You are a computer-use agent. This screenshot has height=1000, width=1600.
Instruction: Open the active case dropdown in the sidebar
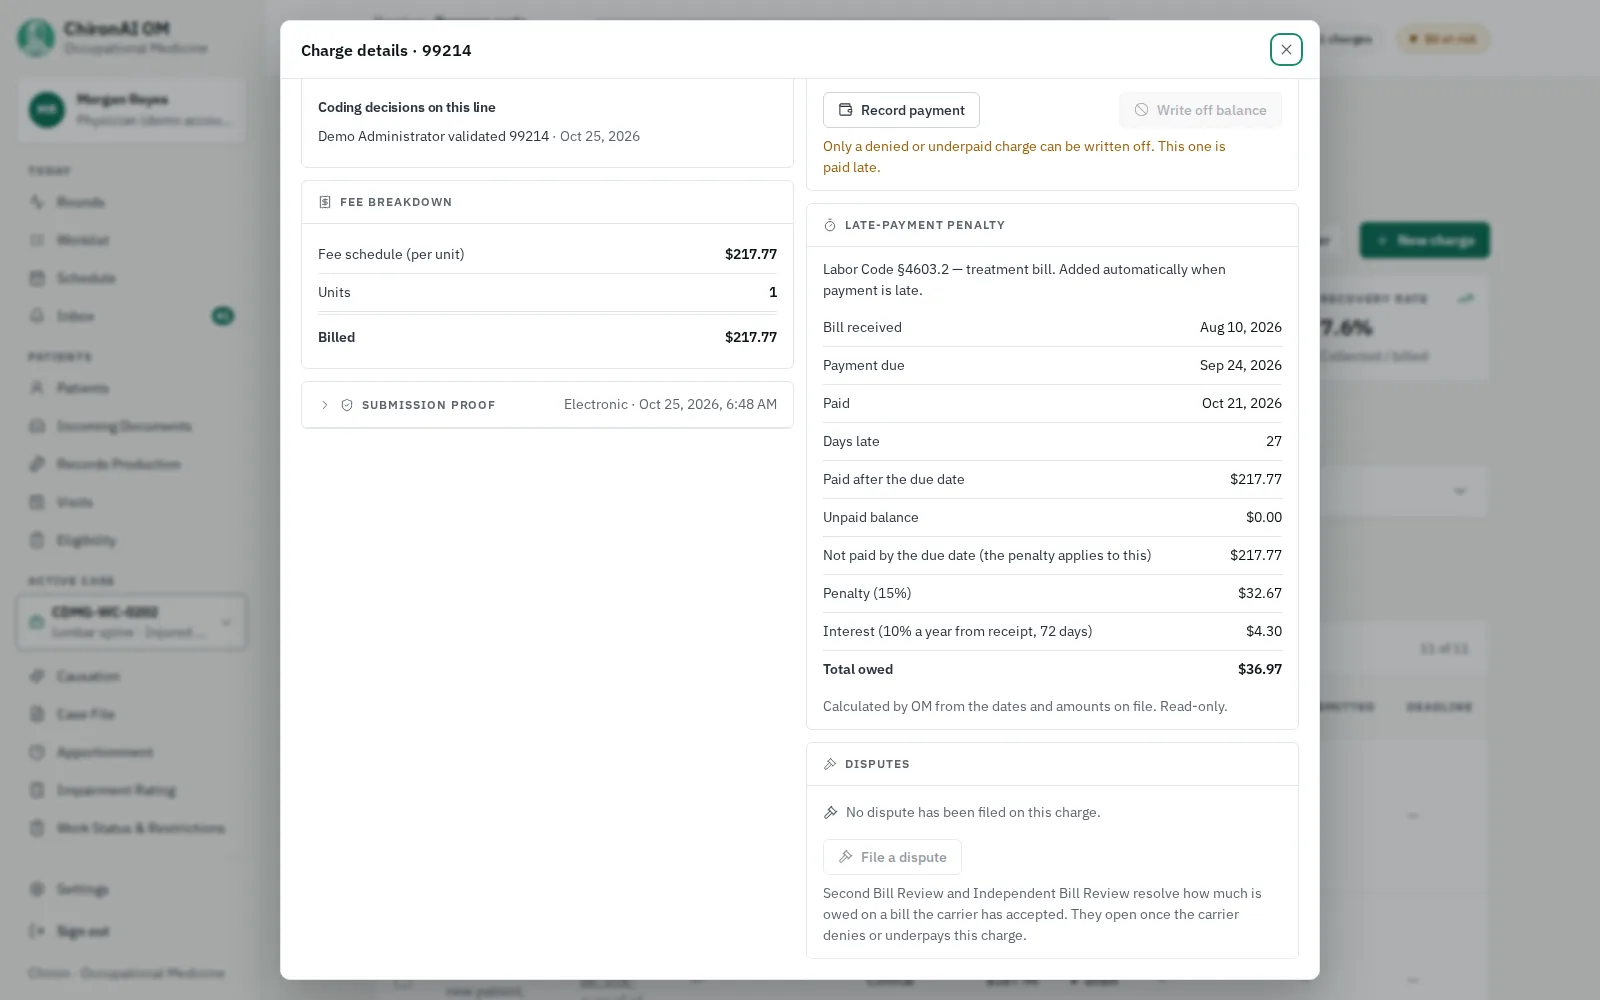coord(131,622)
